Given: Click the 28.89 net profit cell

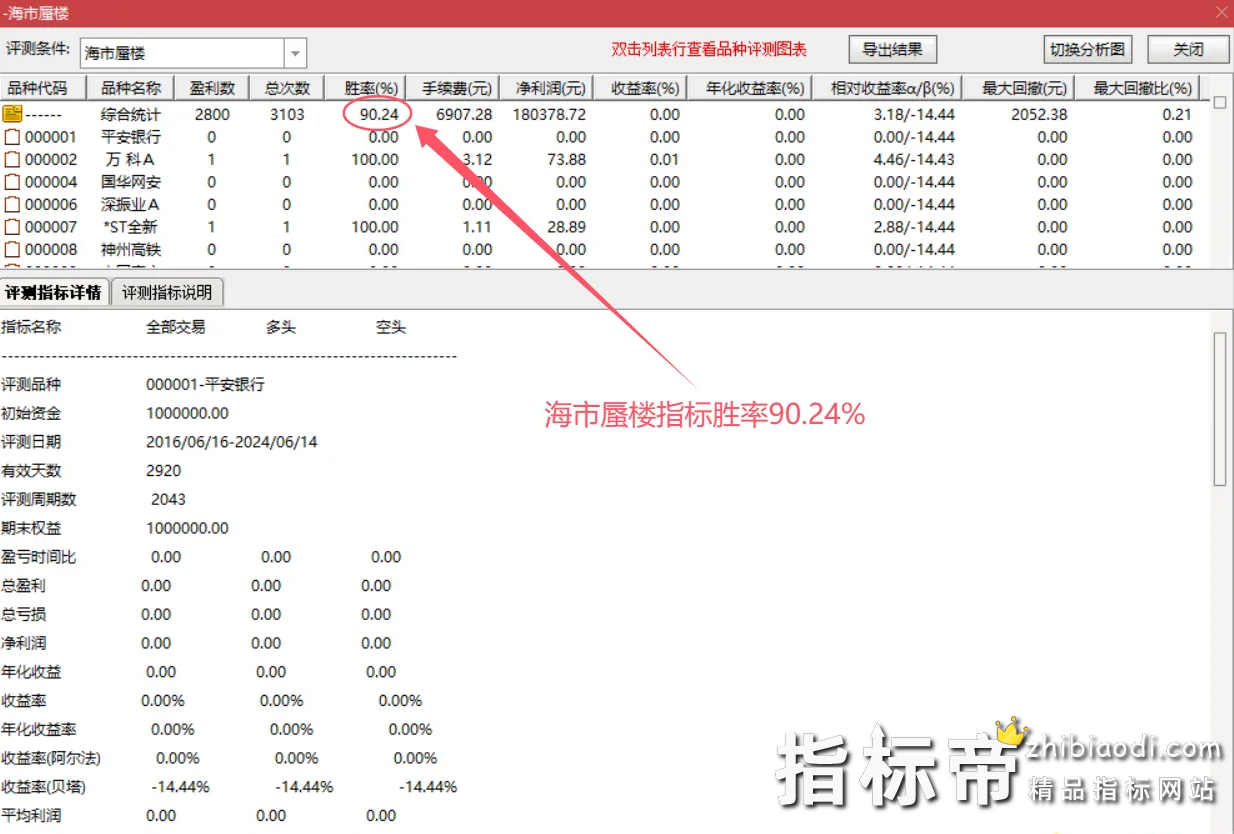Looking at the screenshot, I should click(567, 227).
